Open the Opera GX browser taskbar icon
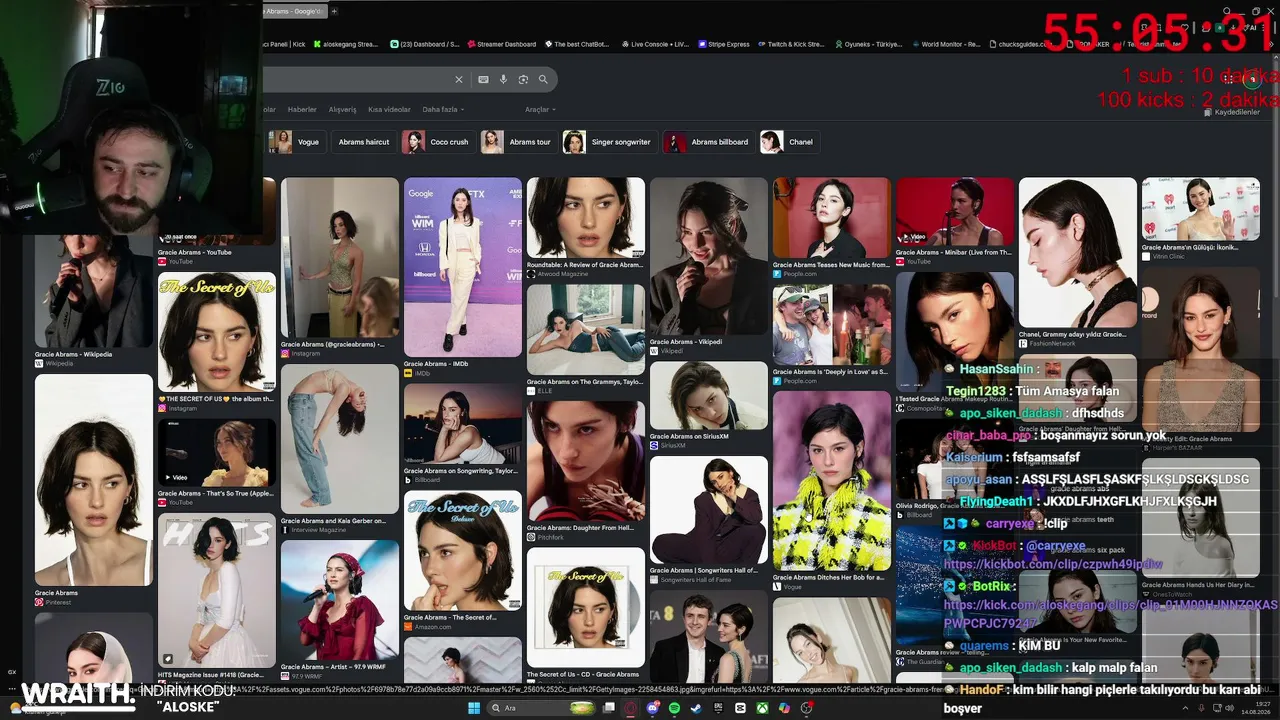The width and height of the screenshot is (1280, 720). tap(631, 708)
